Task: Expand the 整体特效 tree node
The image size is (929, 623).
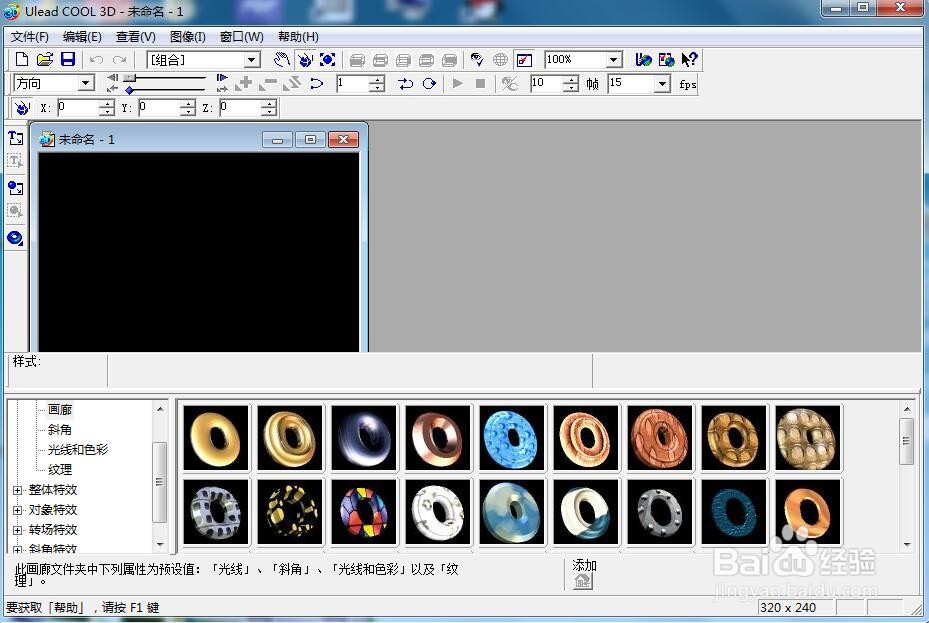Action: click(x=17, y=490)
